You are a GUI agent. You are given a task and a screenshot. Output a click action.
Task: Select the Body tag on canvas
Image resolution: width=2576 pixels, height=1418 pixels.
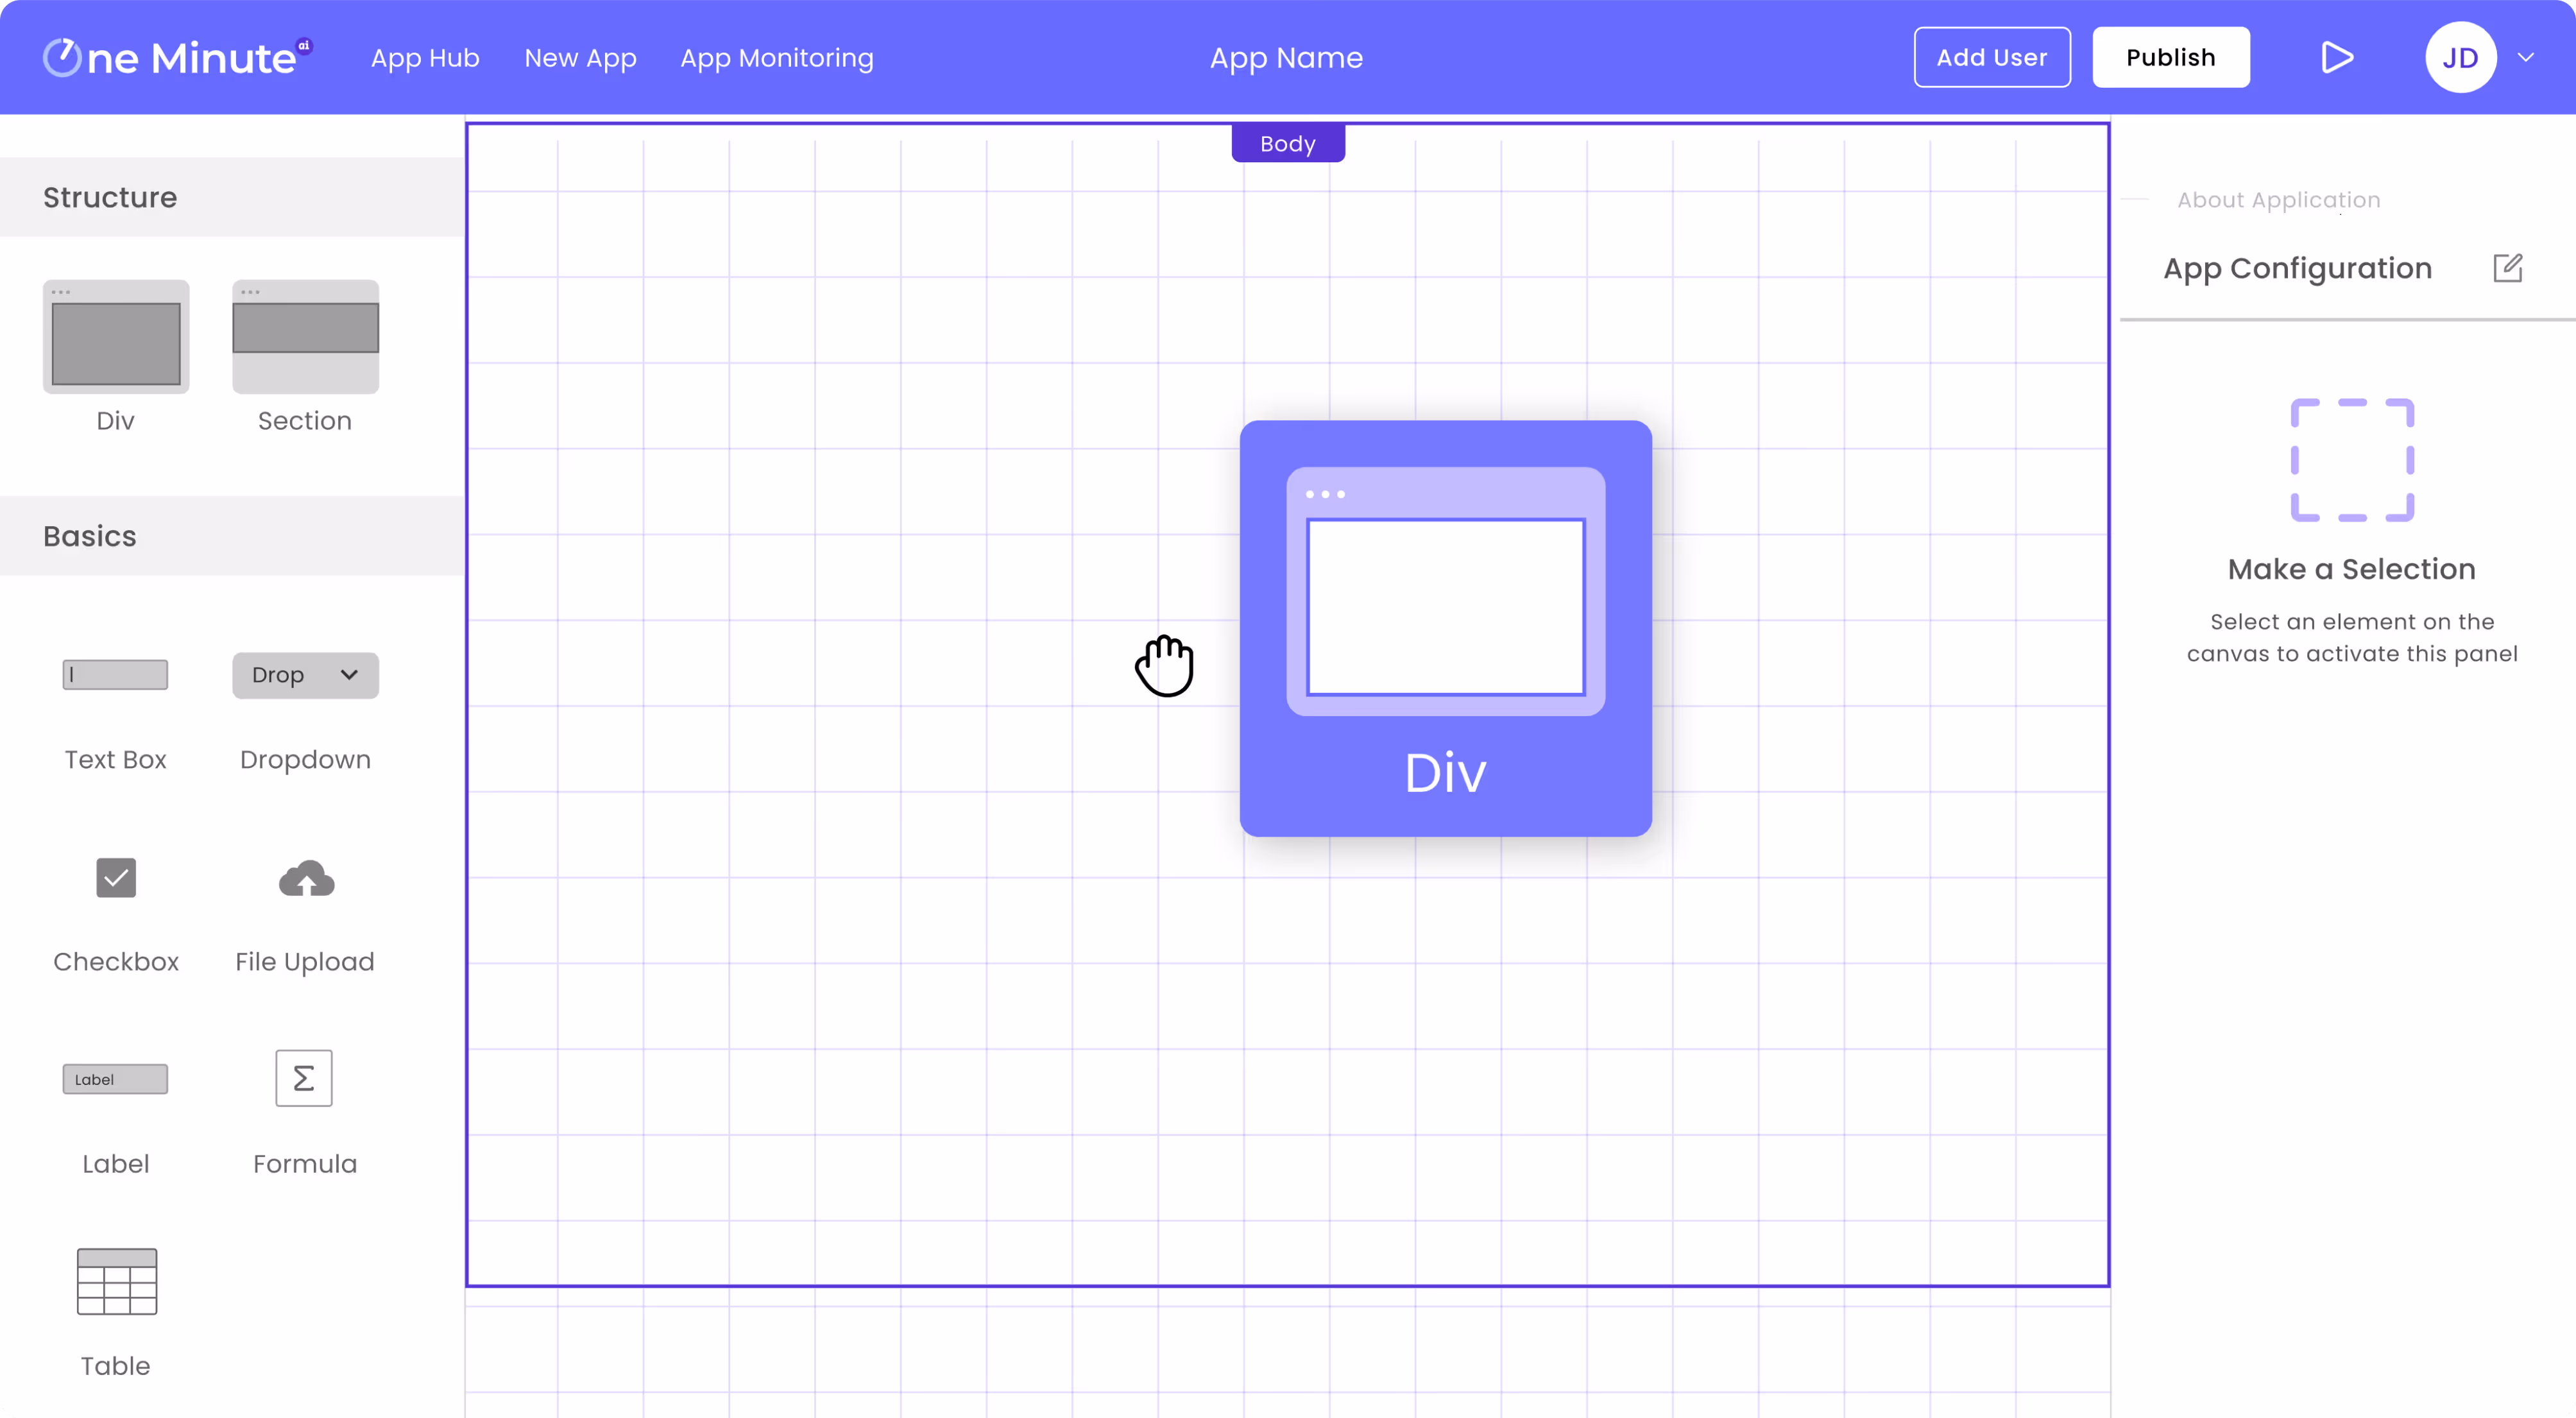[x=1288, y=143]
